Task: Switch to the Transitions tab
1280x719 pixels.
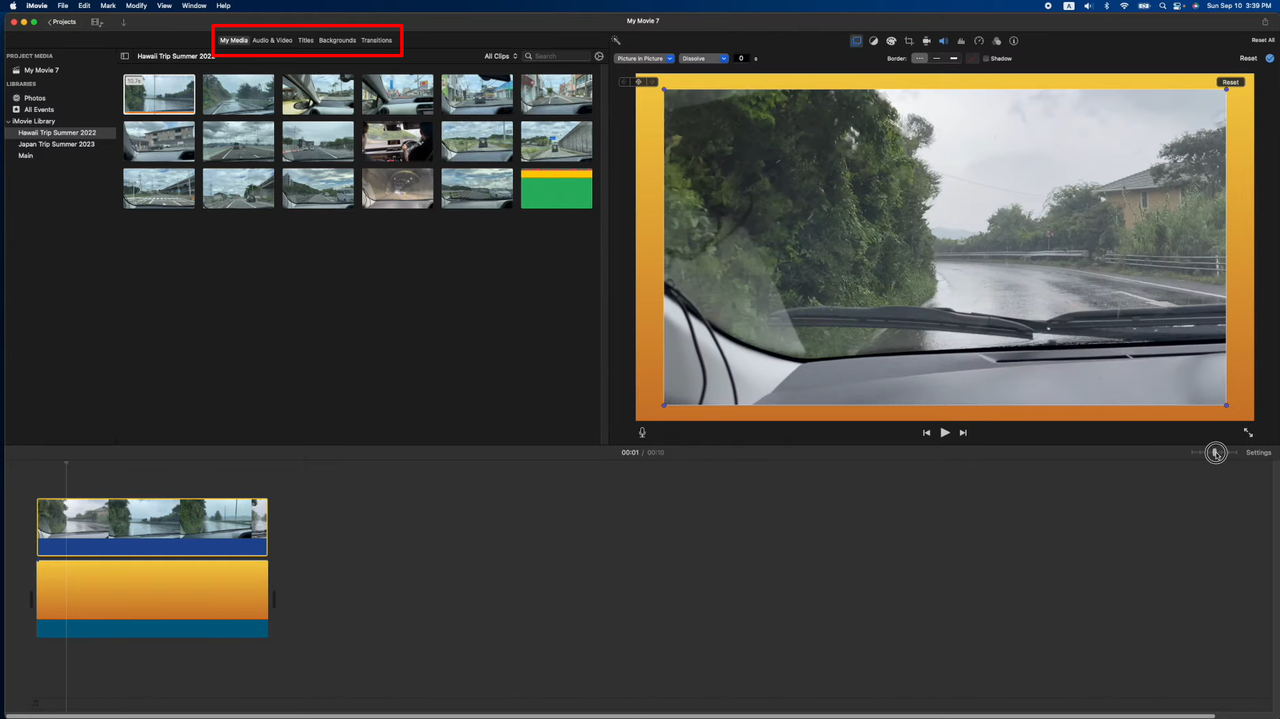Action: coord(376,41)
